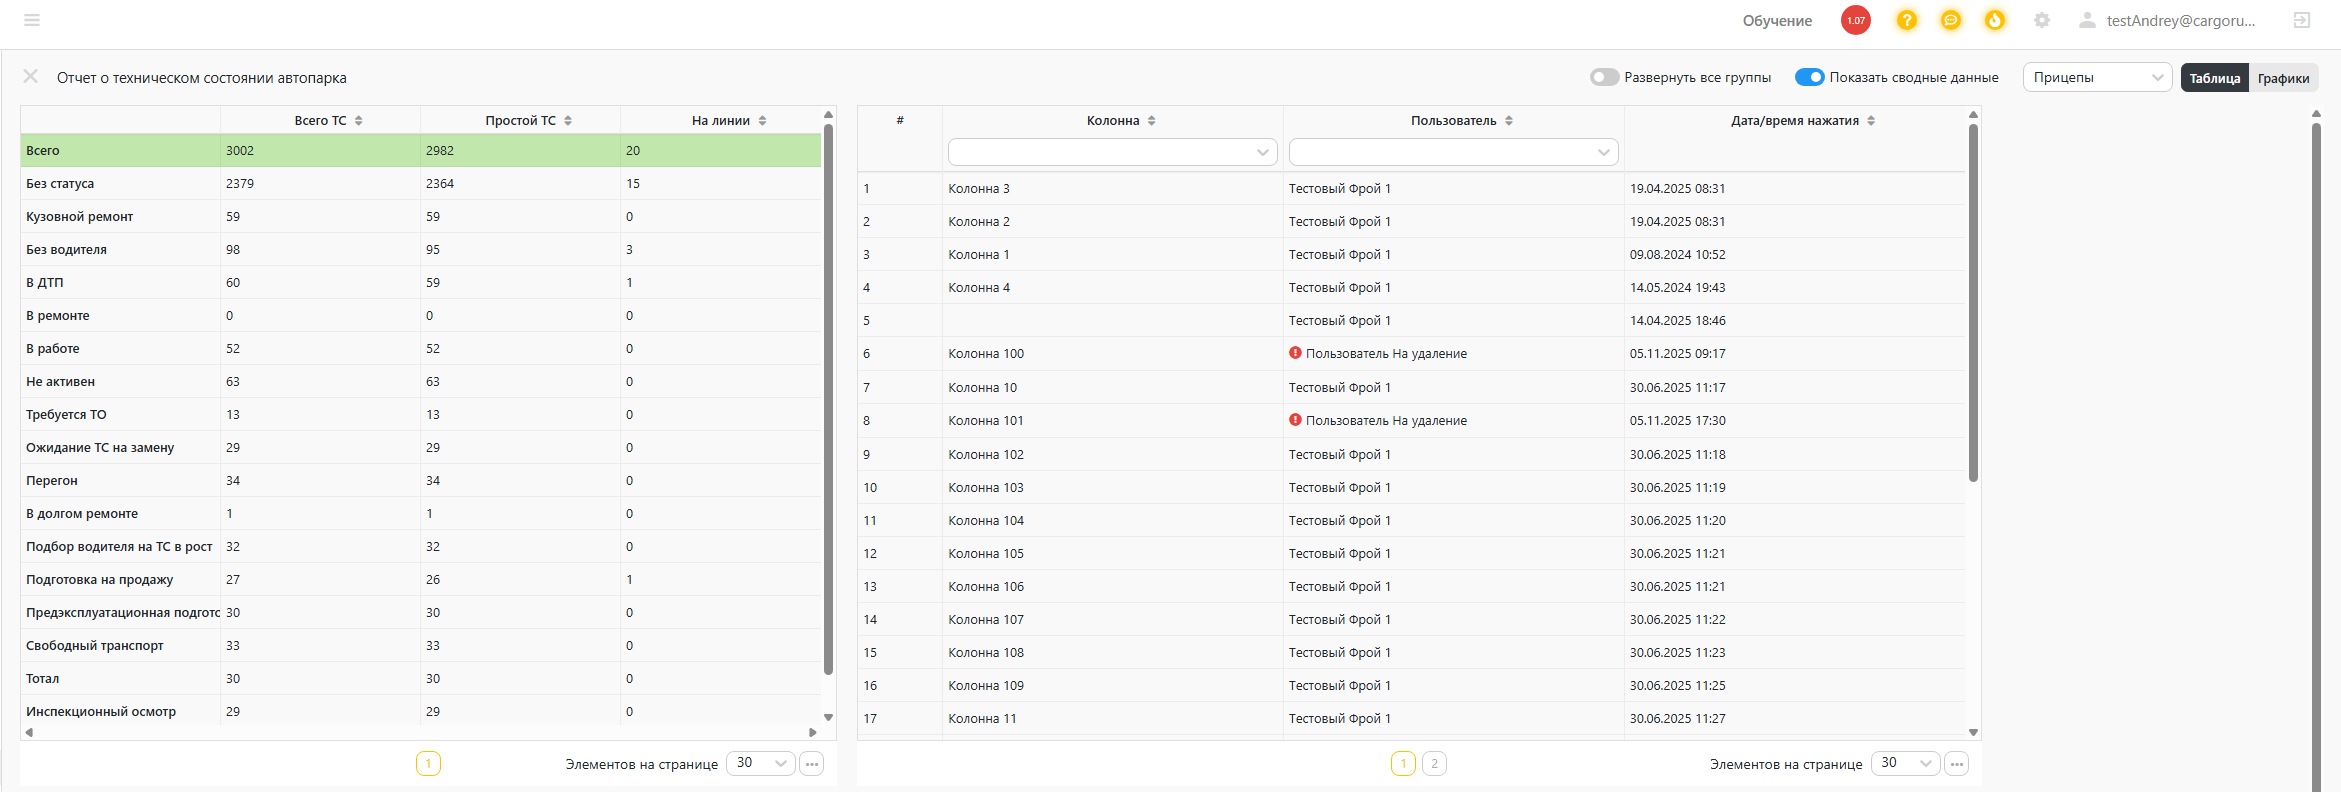This screenshot has width=2341, height=792.
Task: Select the Таблица tab
Action: click(2214, 78)
